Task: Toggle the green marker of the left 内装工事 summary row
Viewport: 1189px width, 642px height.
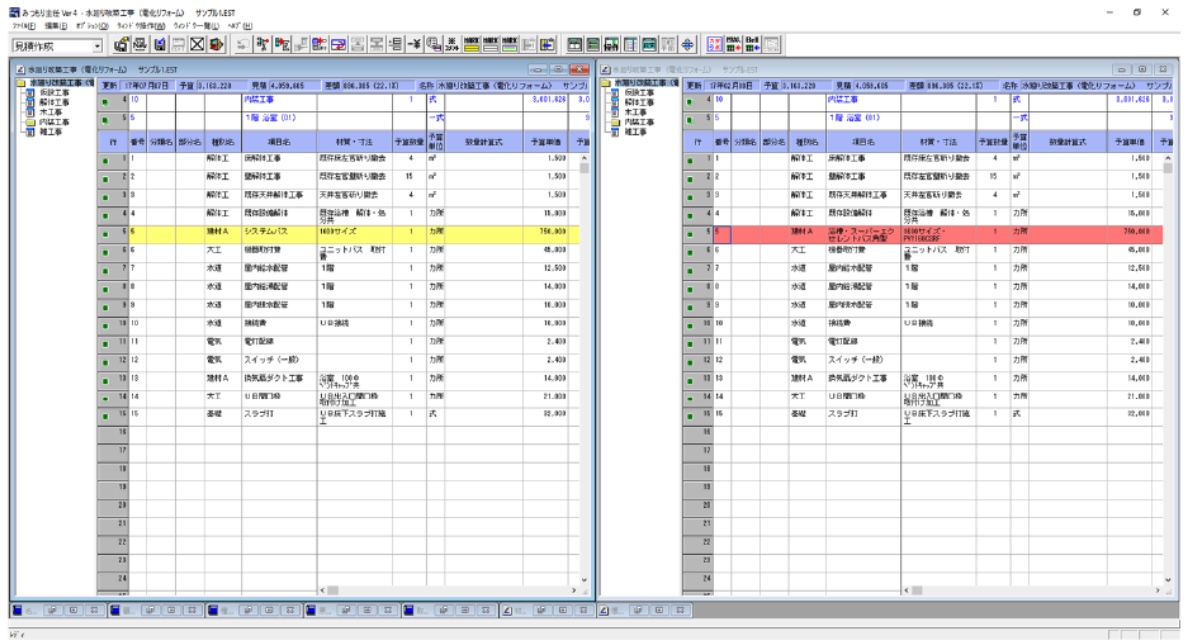Action: 105,102
